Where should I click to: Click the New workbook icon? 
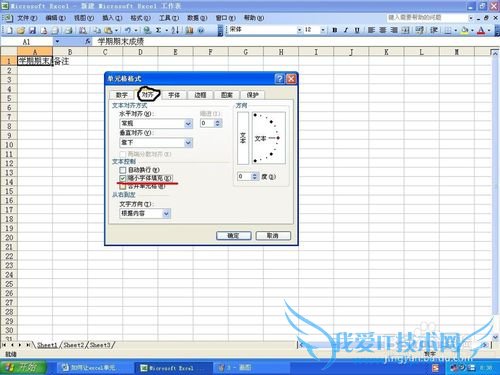click(10, 30)
